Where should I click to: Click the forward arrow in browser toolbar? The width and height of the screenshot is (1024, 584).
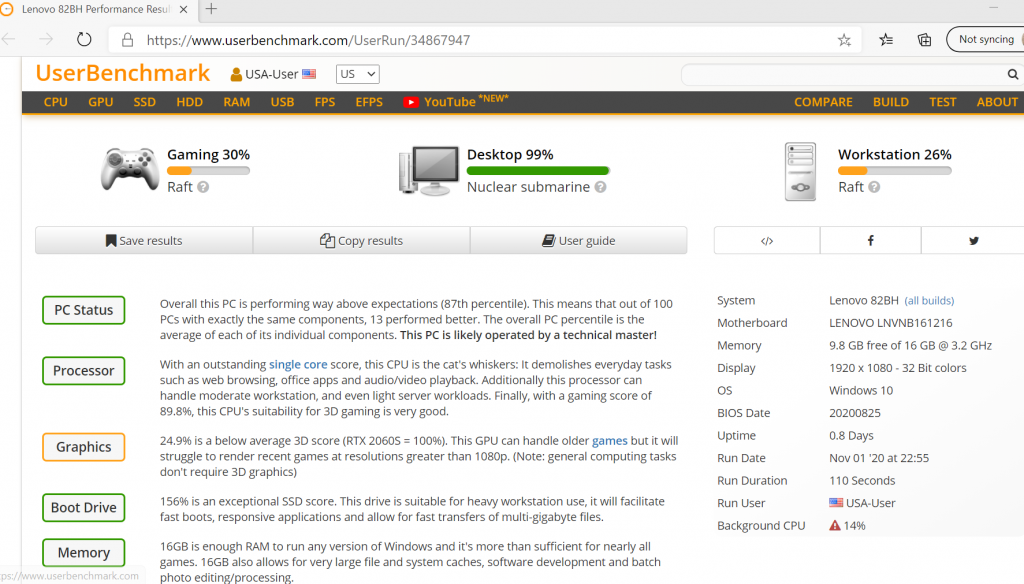(x=46, y=40)
